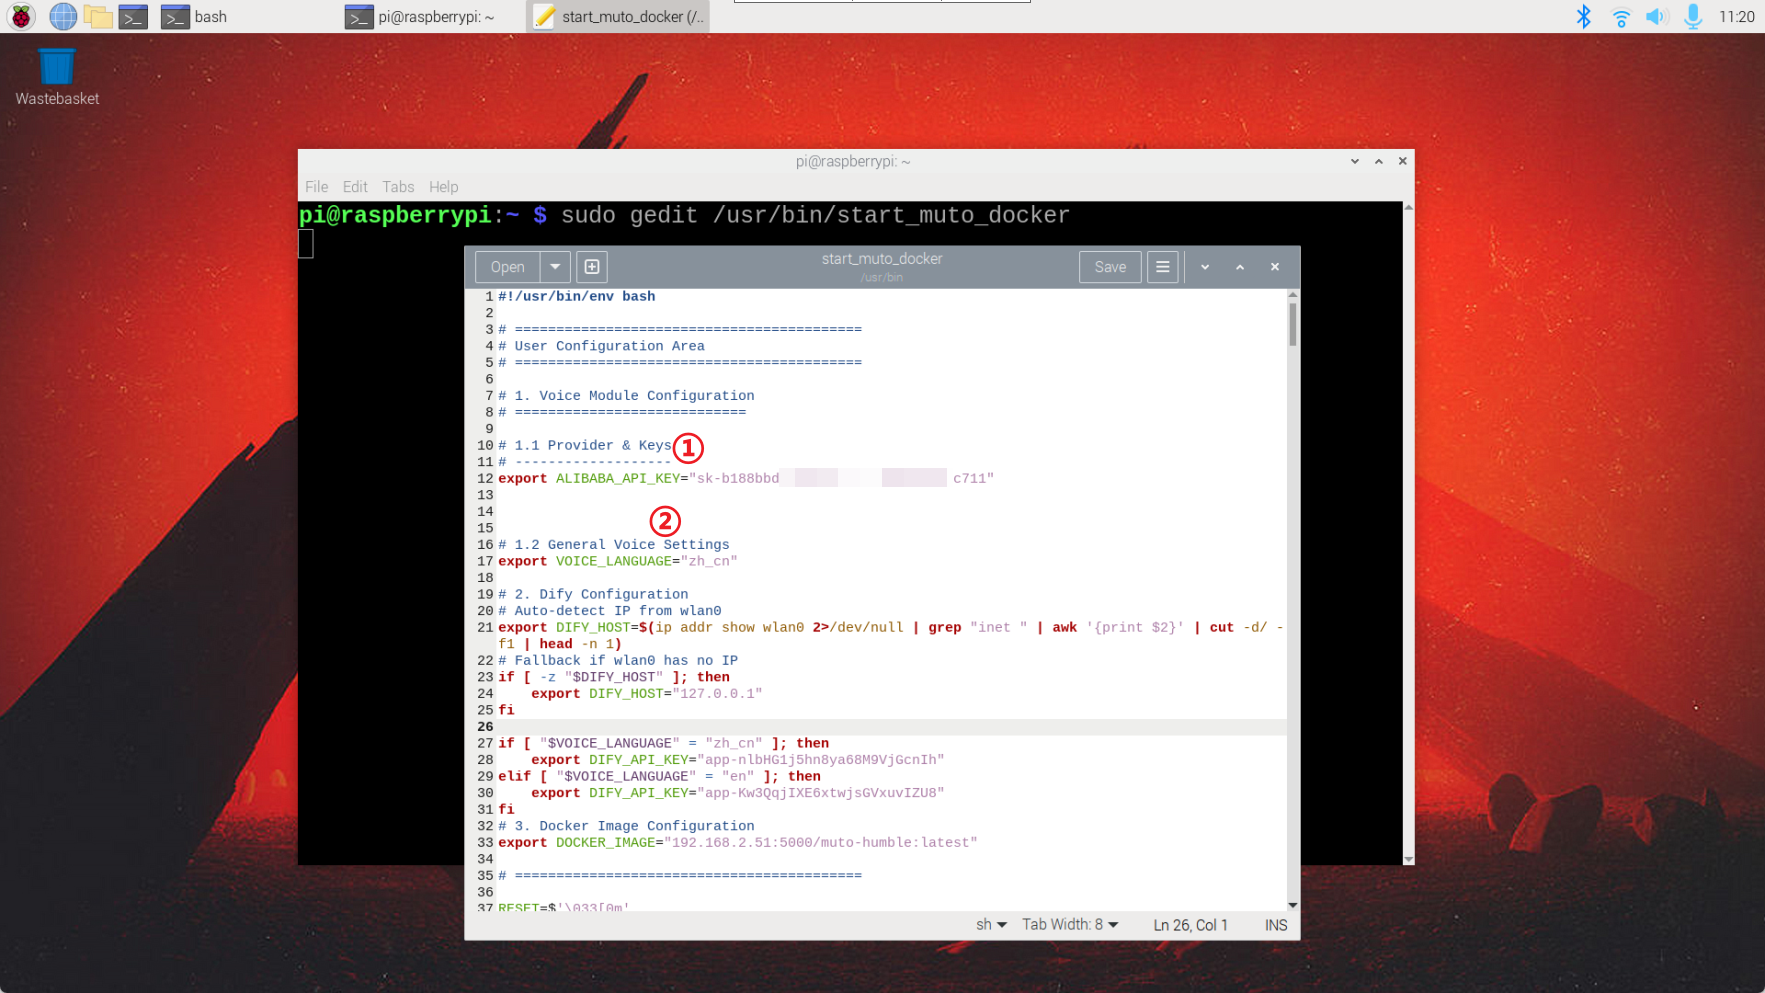Open the terminal Tabs menu

pyautogui.click(x=398, y=187)
